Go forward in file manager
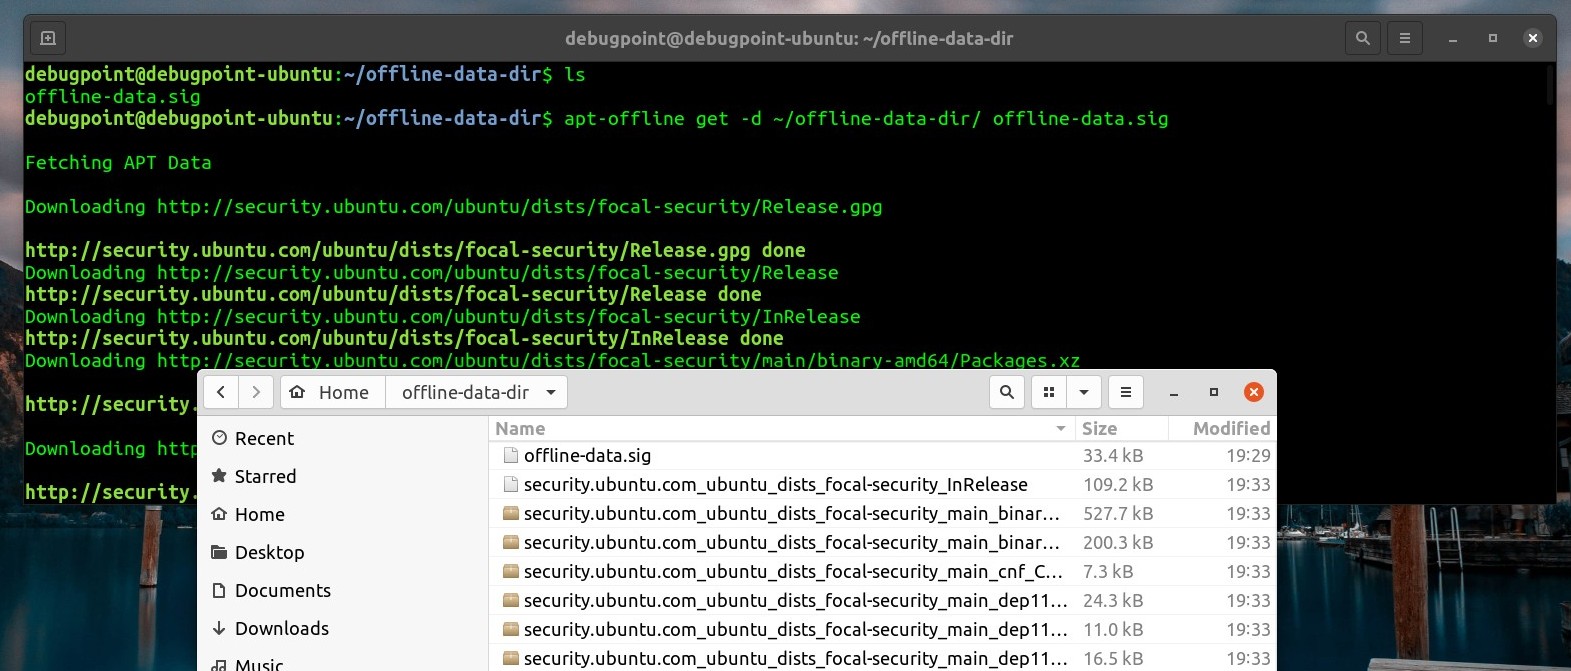This screenshot has width=1571, height=671. click(256, 392)
